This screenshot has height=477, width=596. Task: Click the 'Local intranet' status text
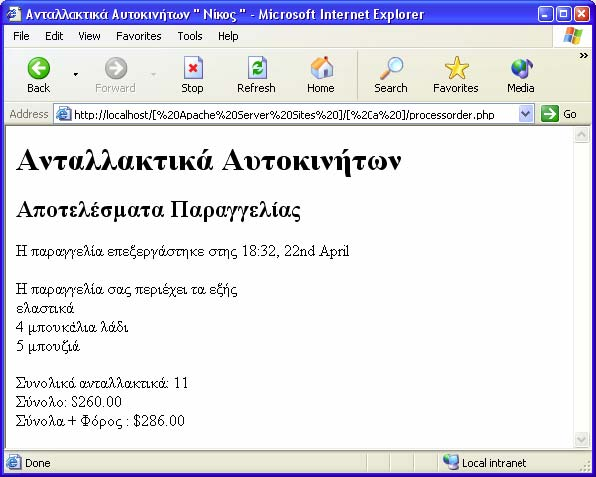click(494, 463)
